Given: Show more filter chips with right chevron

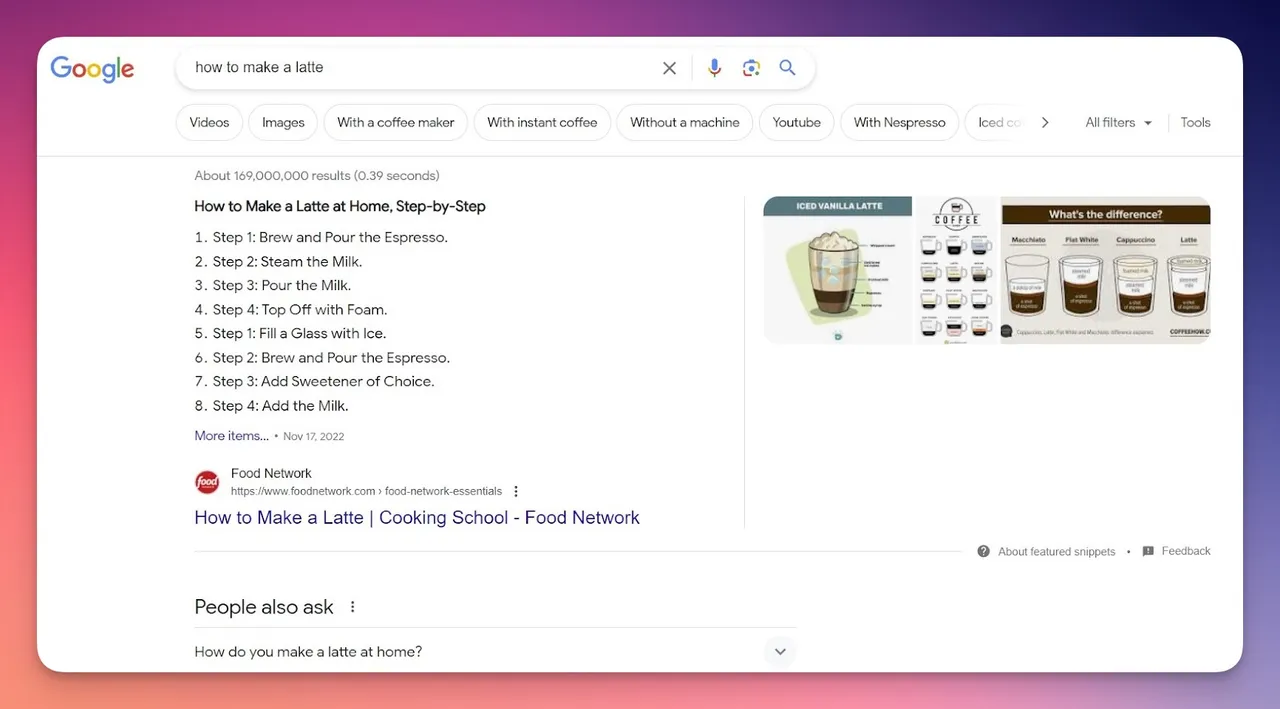Looking at the screenshot, I should (1045, 122).
